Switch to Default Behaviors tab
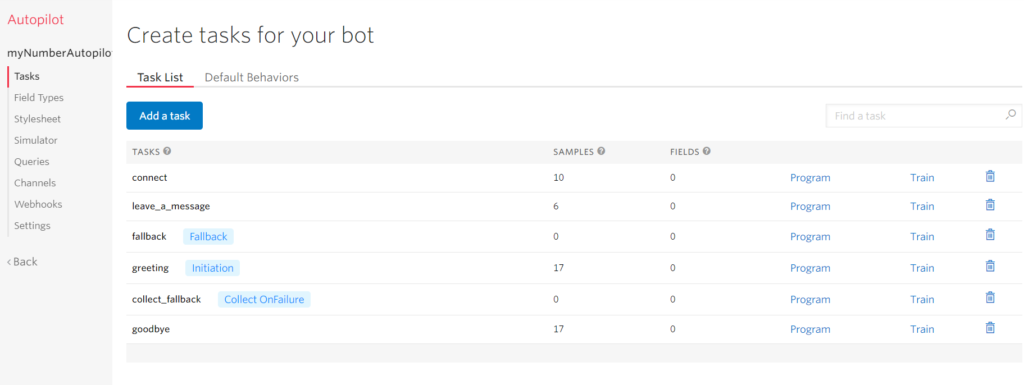The image size is (1024, 385). (251, 77)
